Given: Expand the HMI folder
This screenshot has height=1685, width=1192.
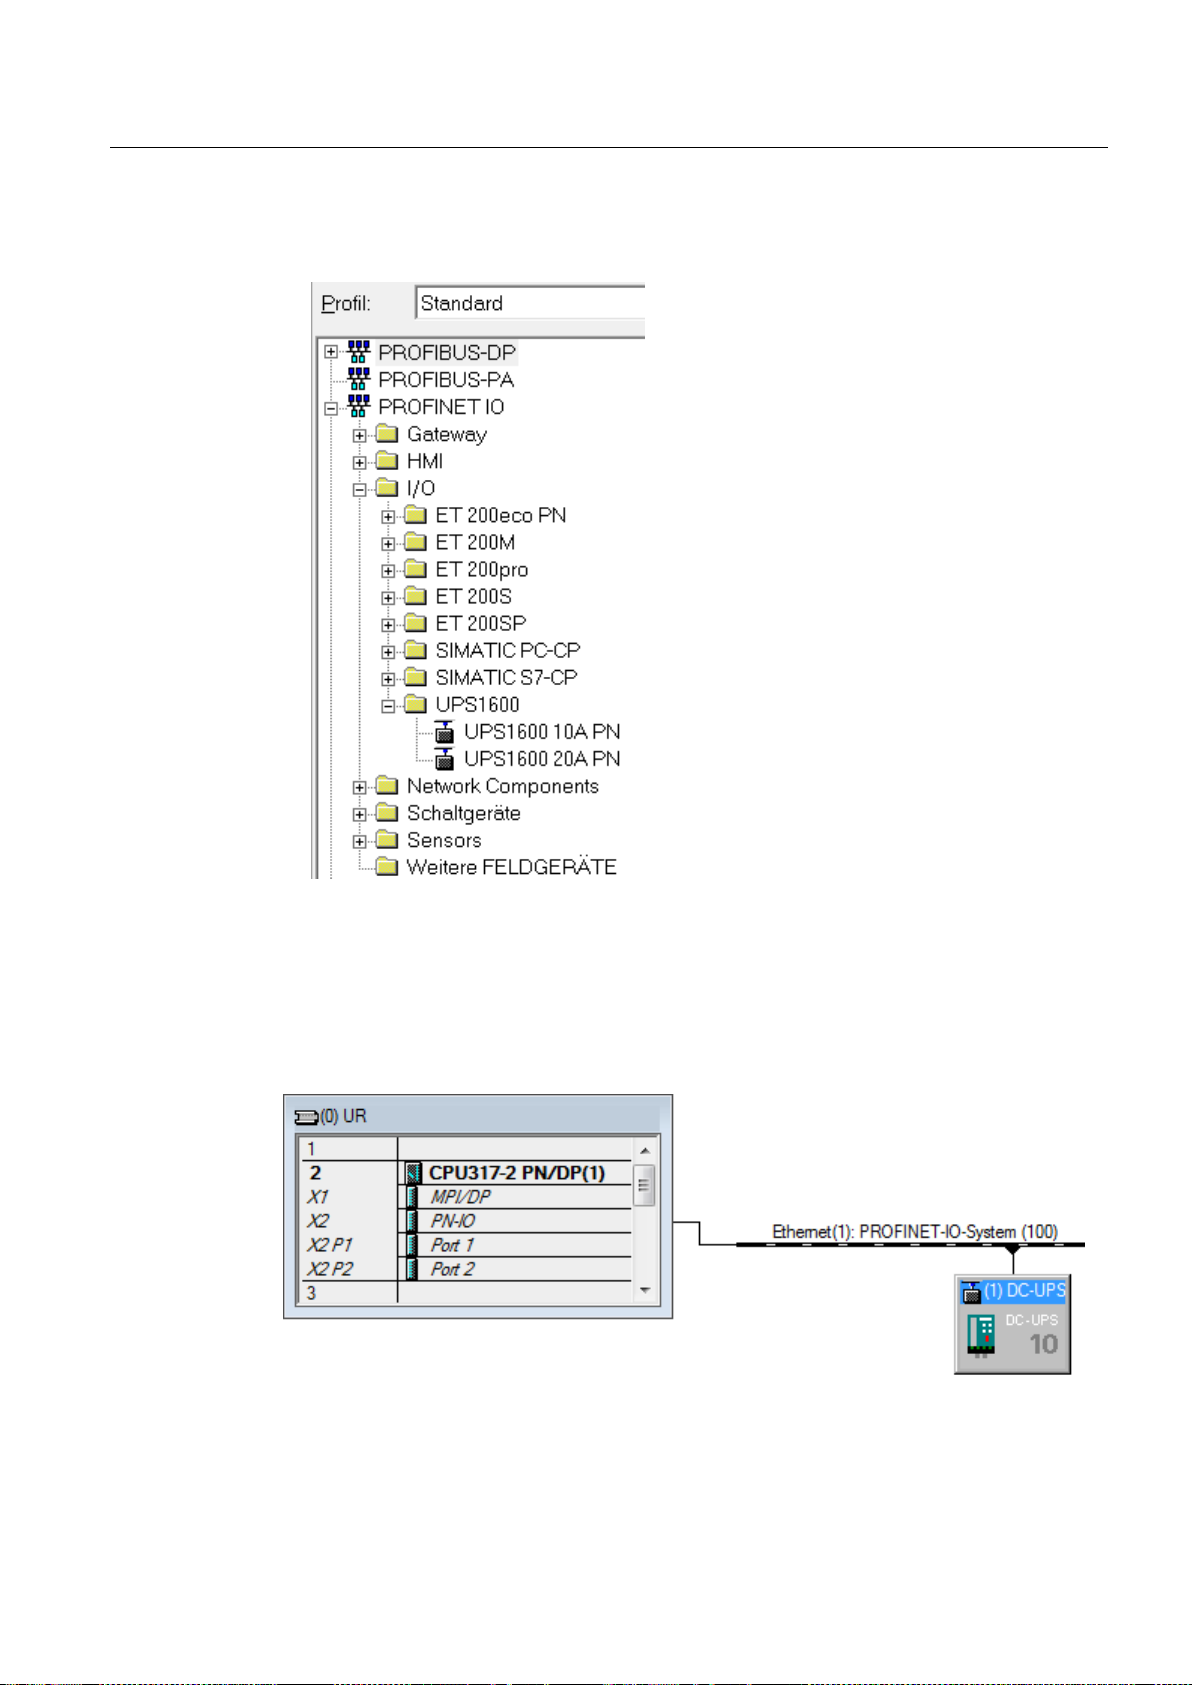Looking at the screenshot, I should coord(360,462).
